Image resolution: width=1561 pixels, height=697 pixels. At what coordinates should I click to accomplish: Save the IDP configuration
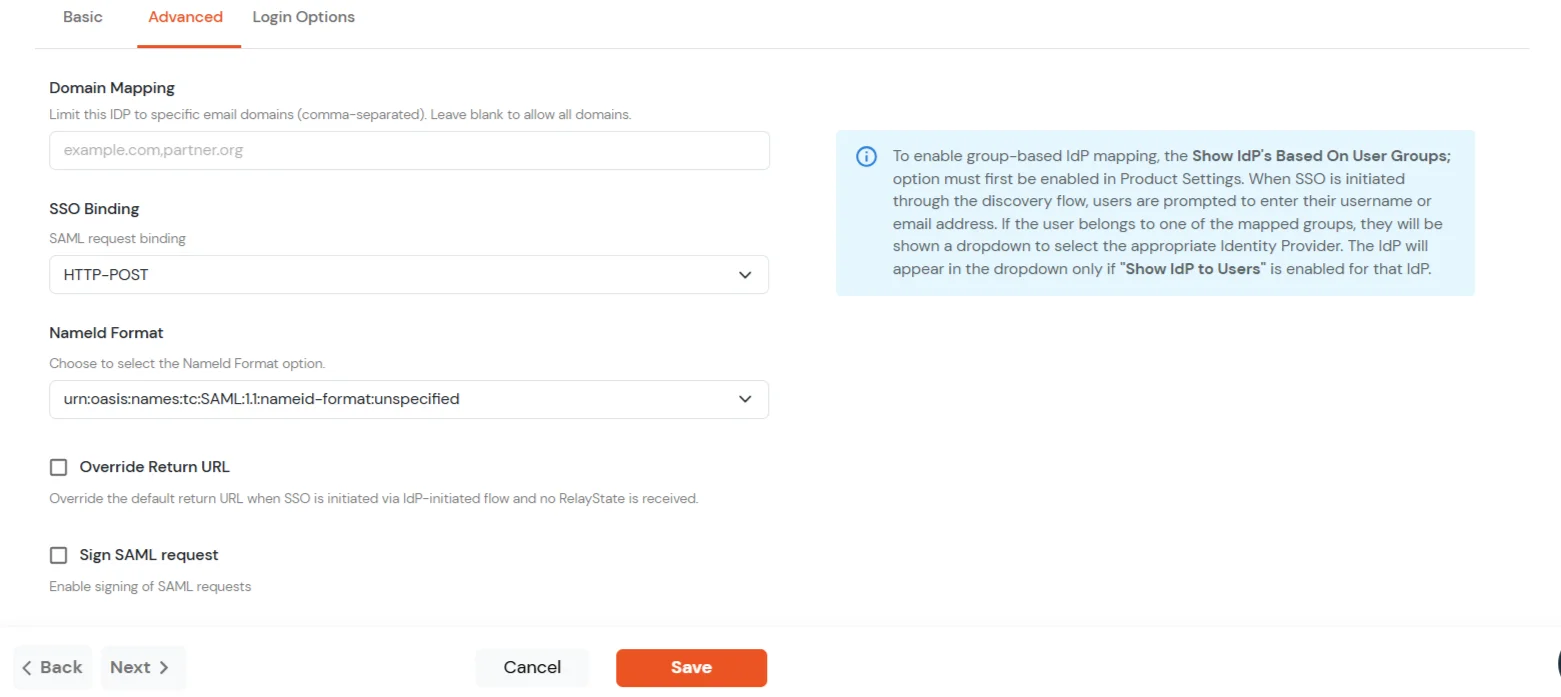point(691,667)
